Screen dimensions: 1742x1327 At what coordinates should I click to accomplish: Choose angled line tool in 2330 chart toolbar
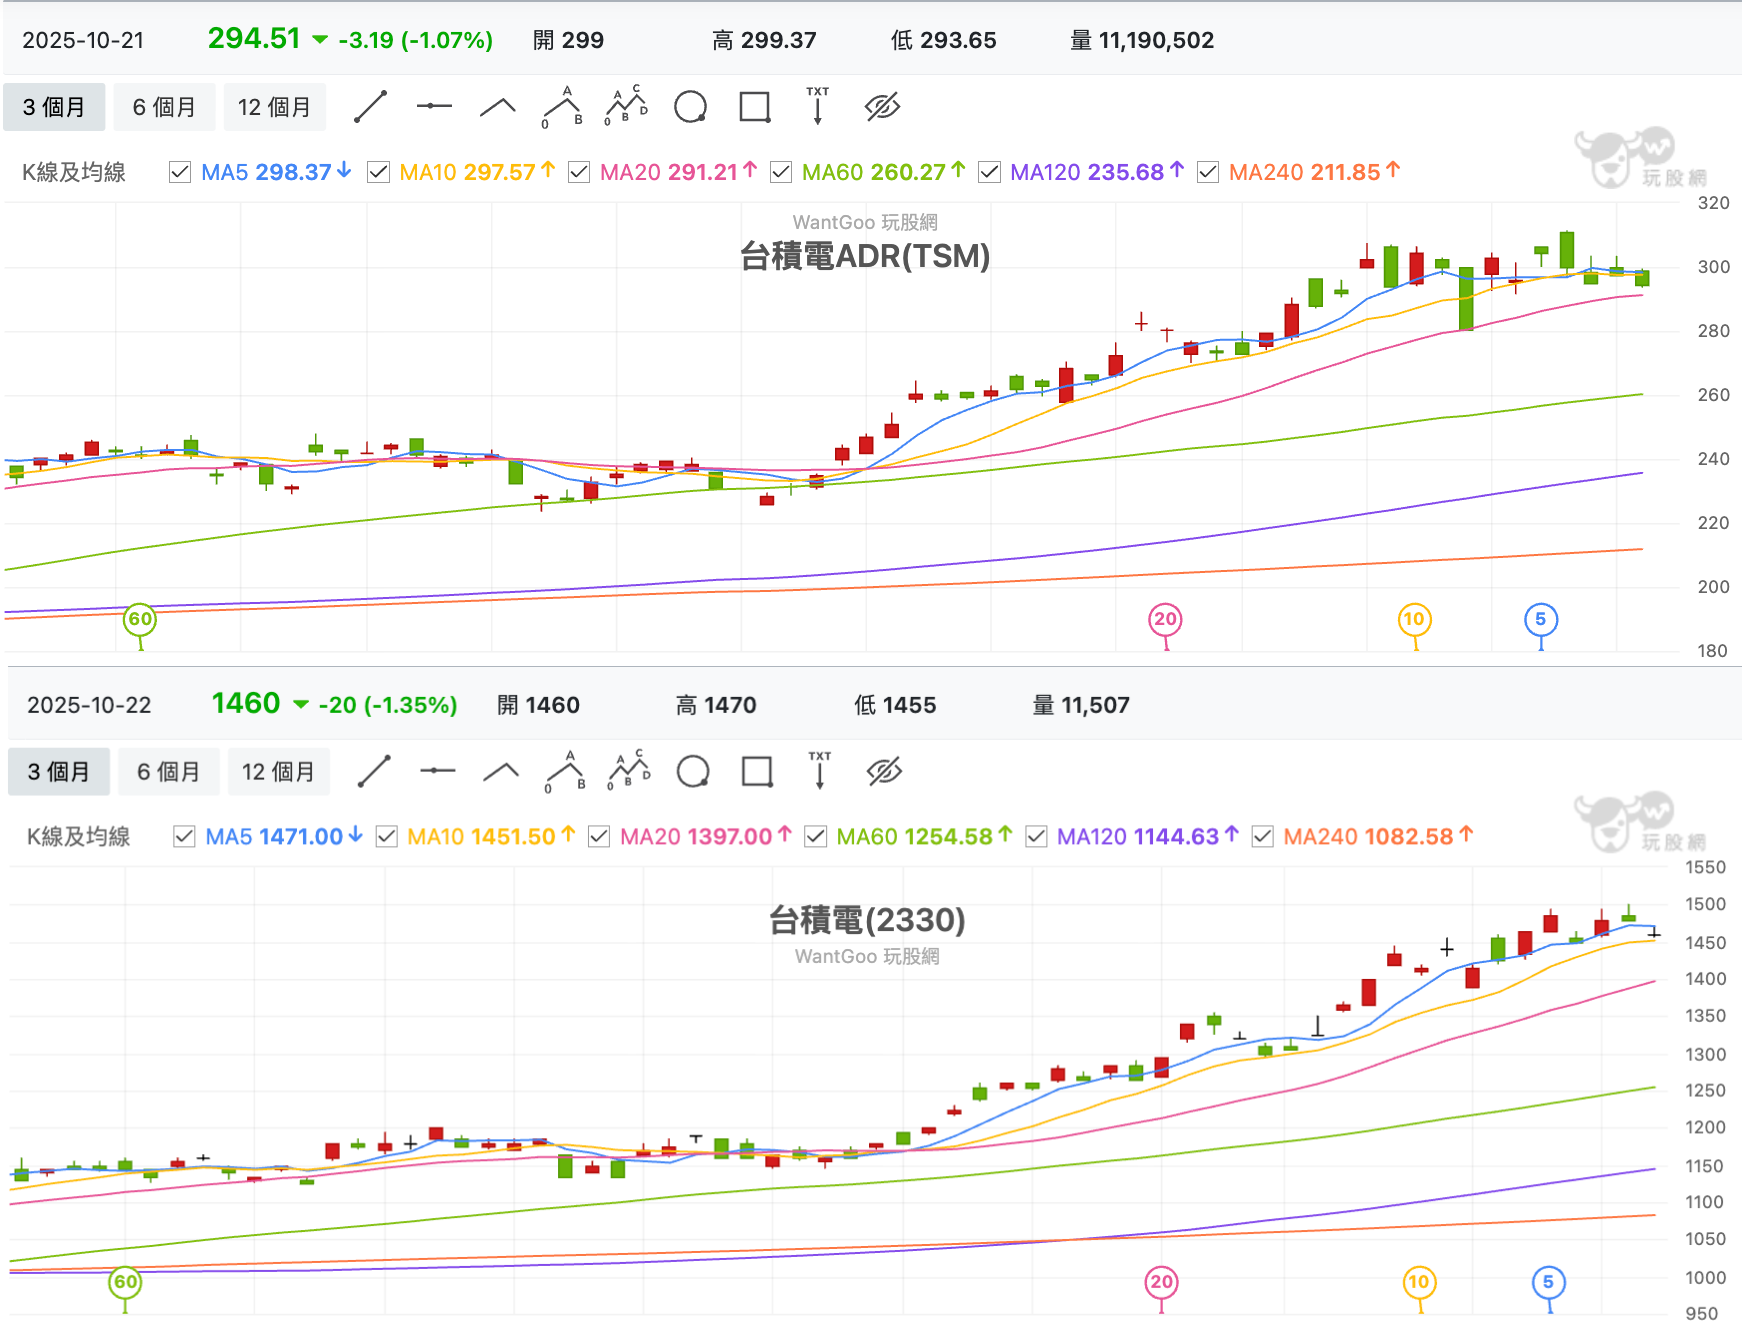[501, 772]
